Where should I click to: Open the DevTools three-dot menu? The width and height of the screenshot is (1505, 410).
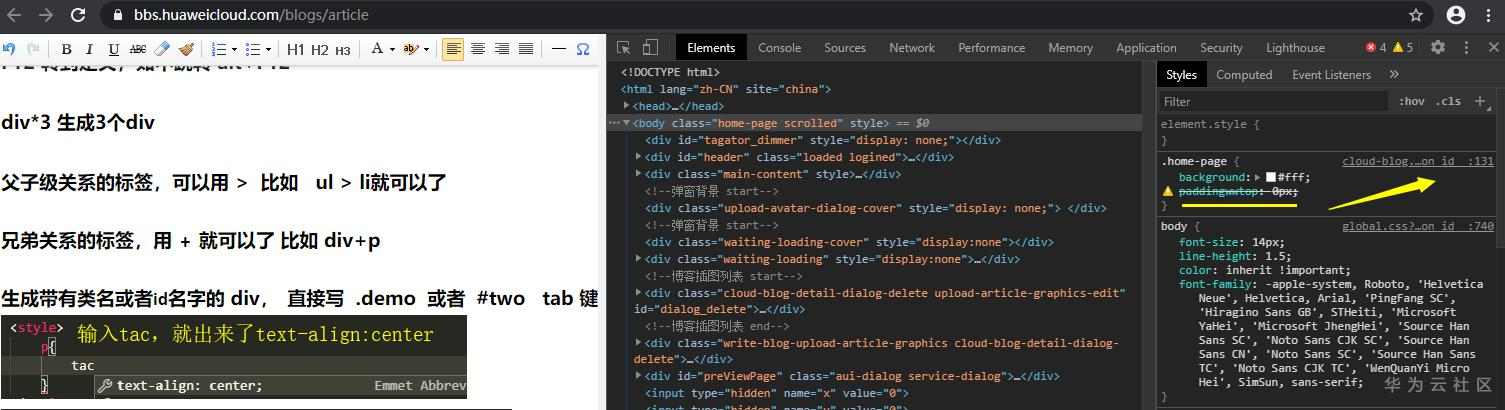(1468, 47)
